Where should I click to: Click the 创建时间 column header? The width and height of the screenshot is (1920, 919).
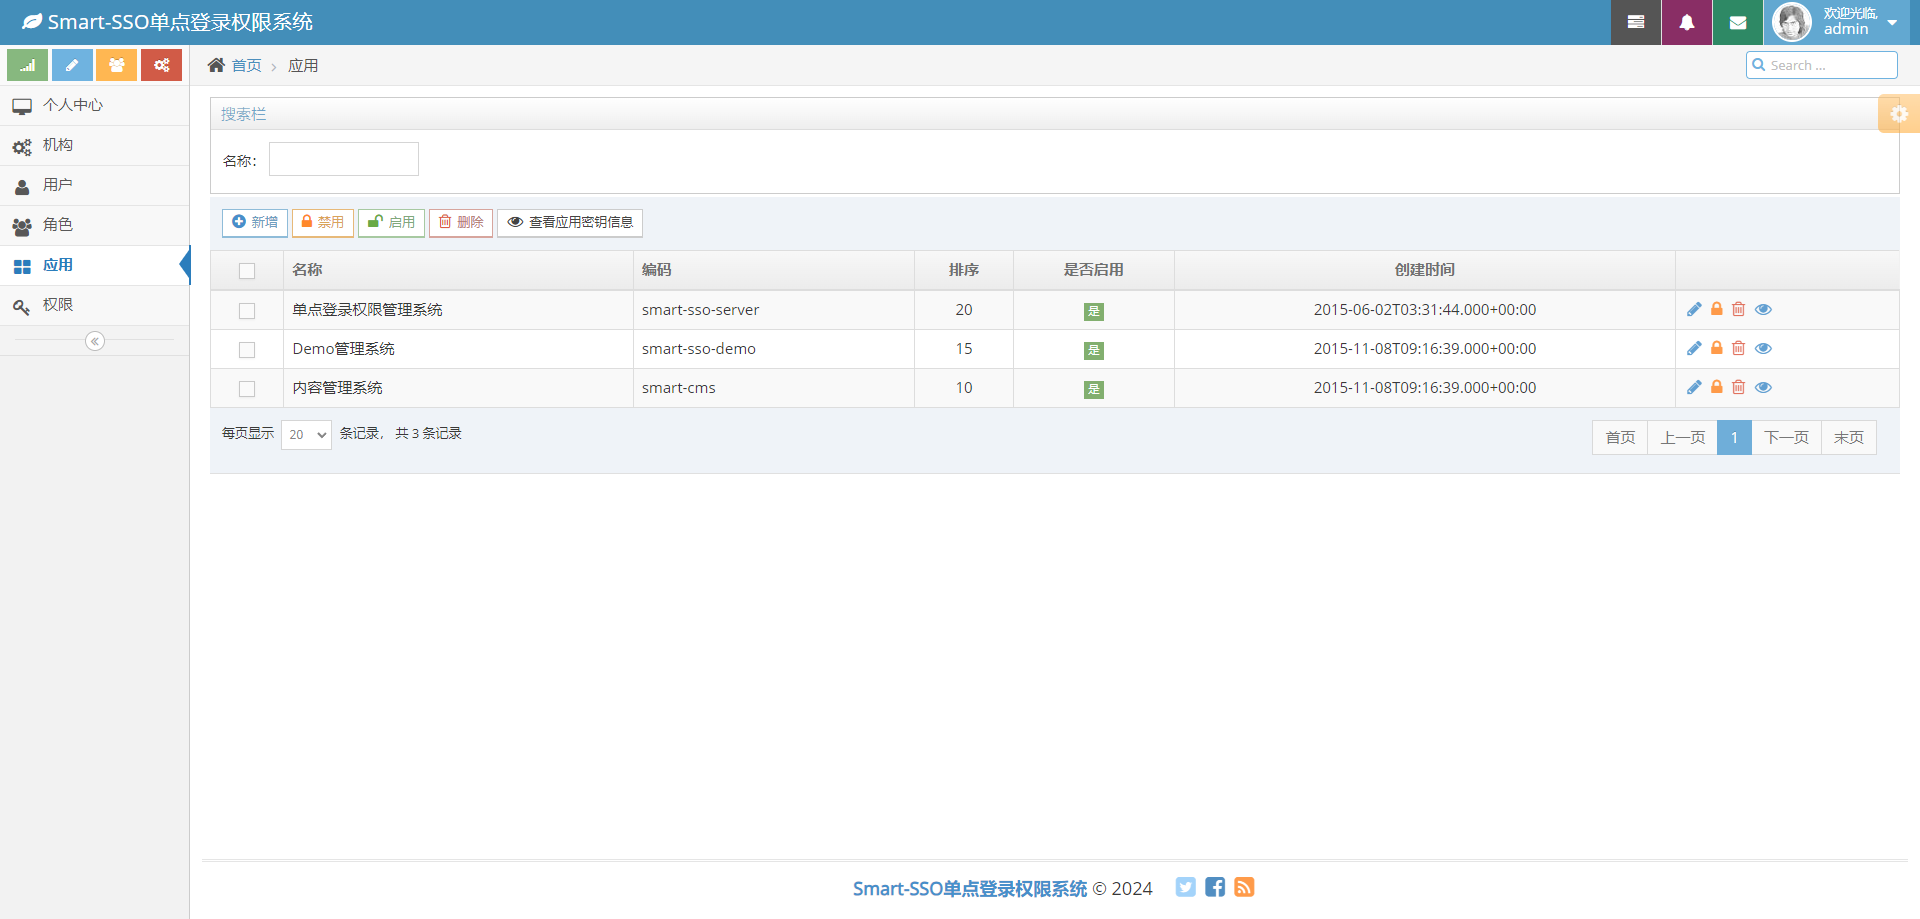(1425, 270)
